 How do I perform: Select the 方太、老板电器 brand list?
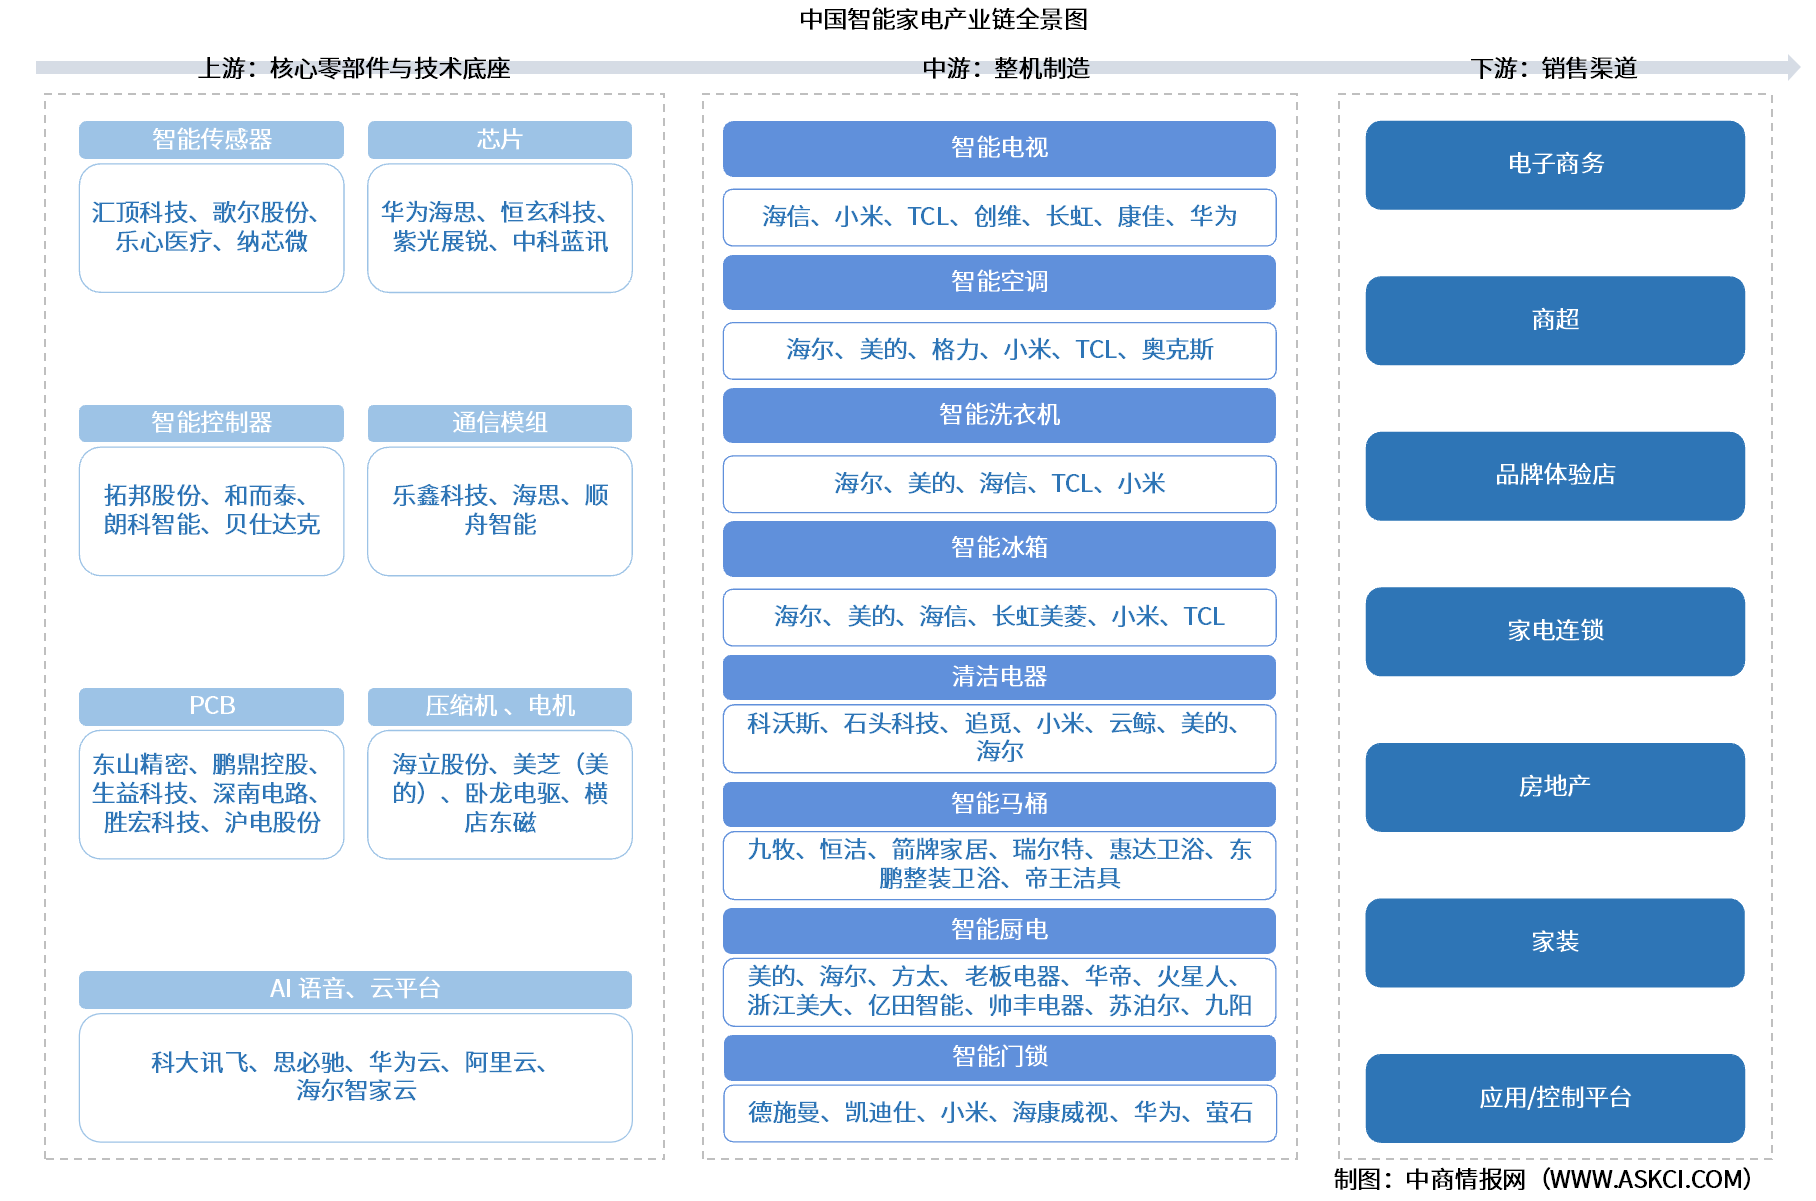[x=999, y=992]
